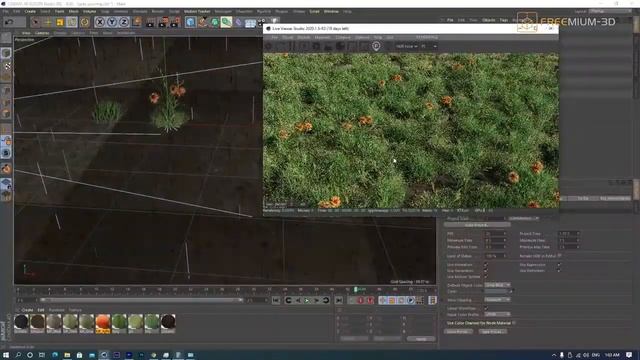
Task: Open the Objects menu in Live Viewer
Action: point(303,38)
